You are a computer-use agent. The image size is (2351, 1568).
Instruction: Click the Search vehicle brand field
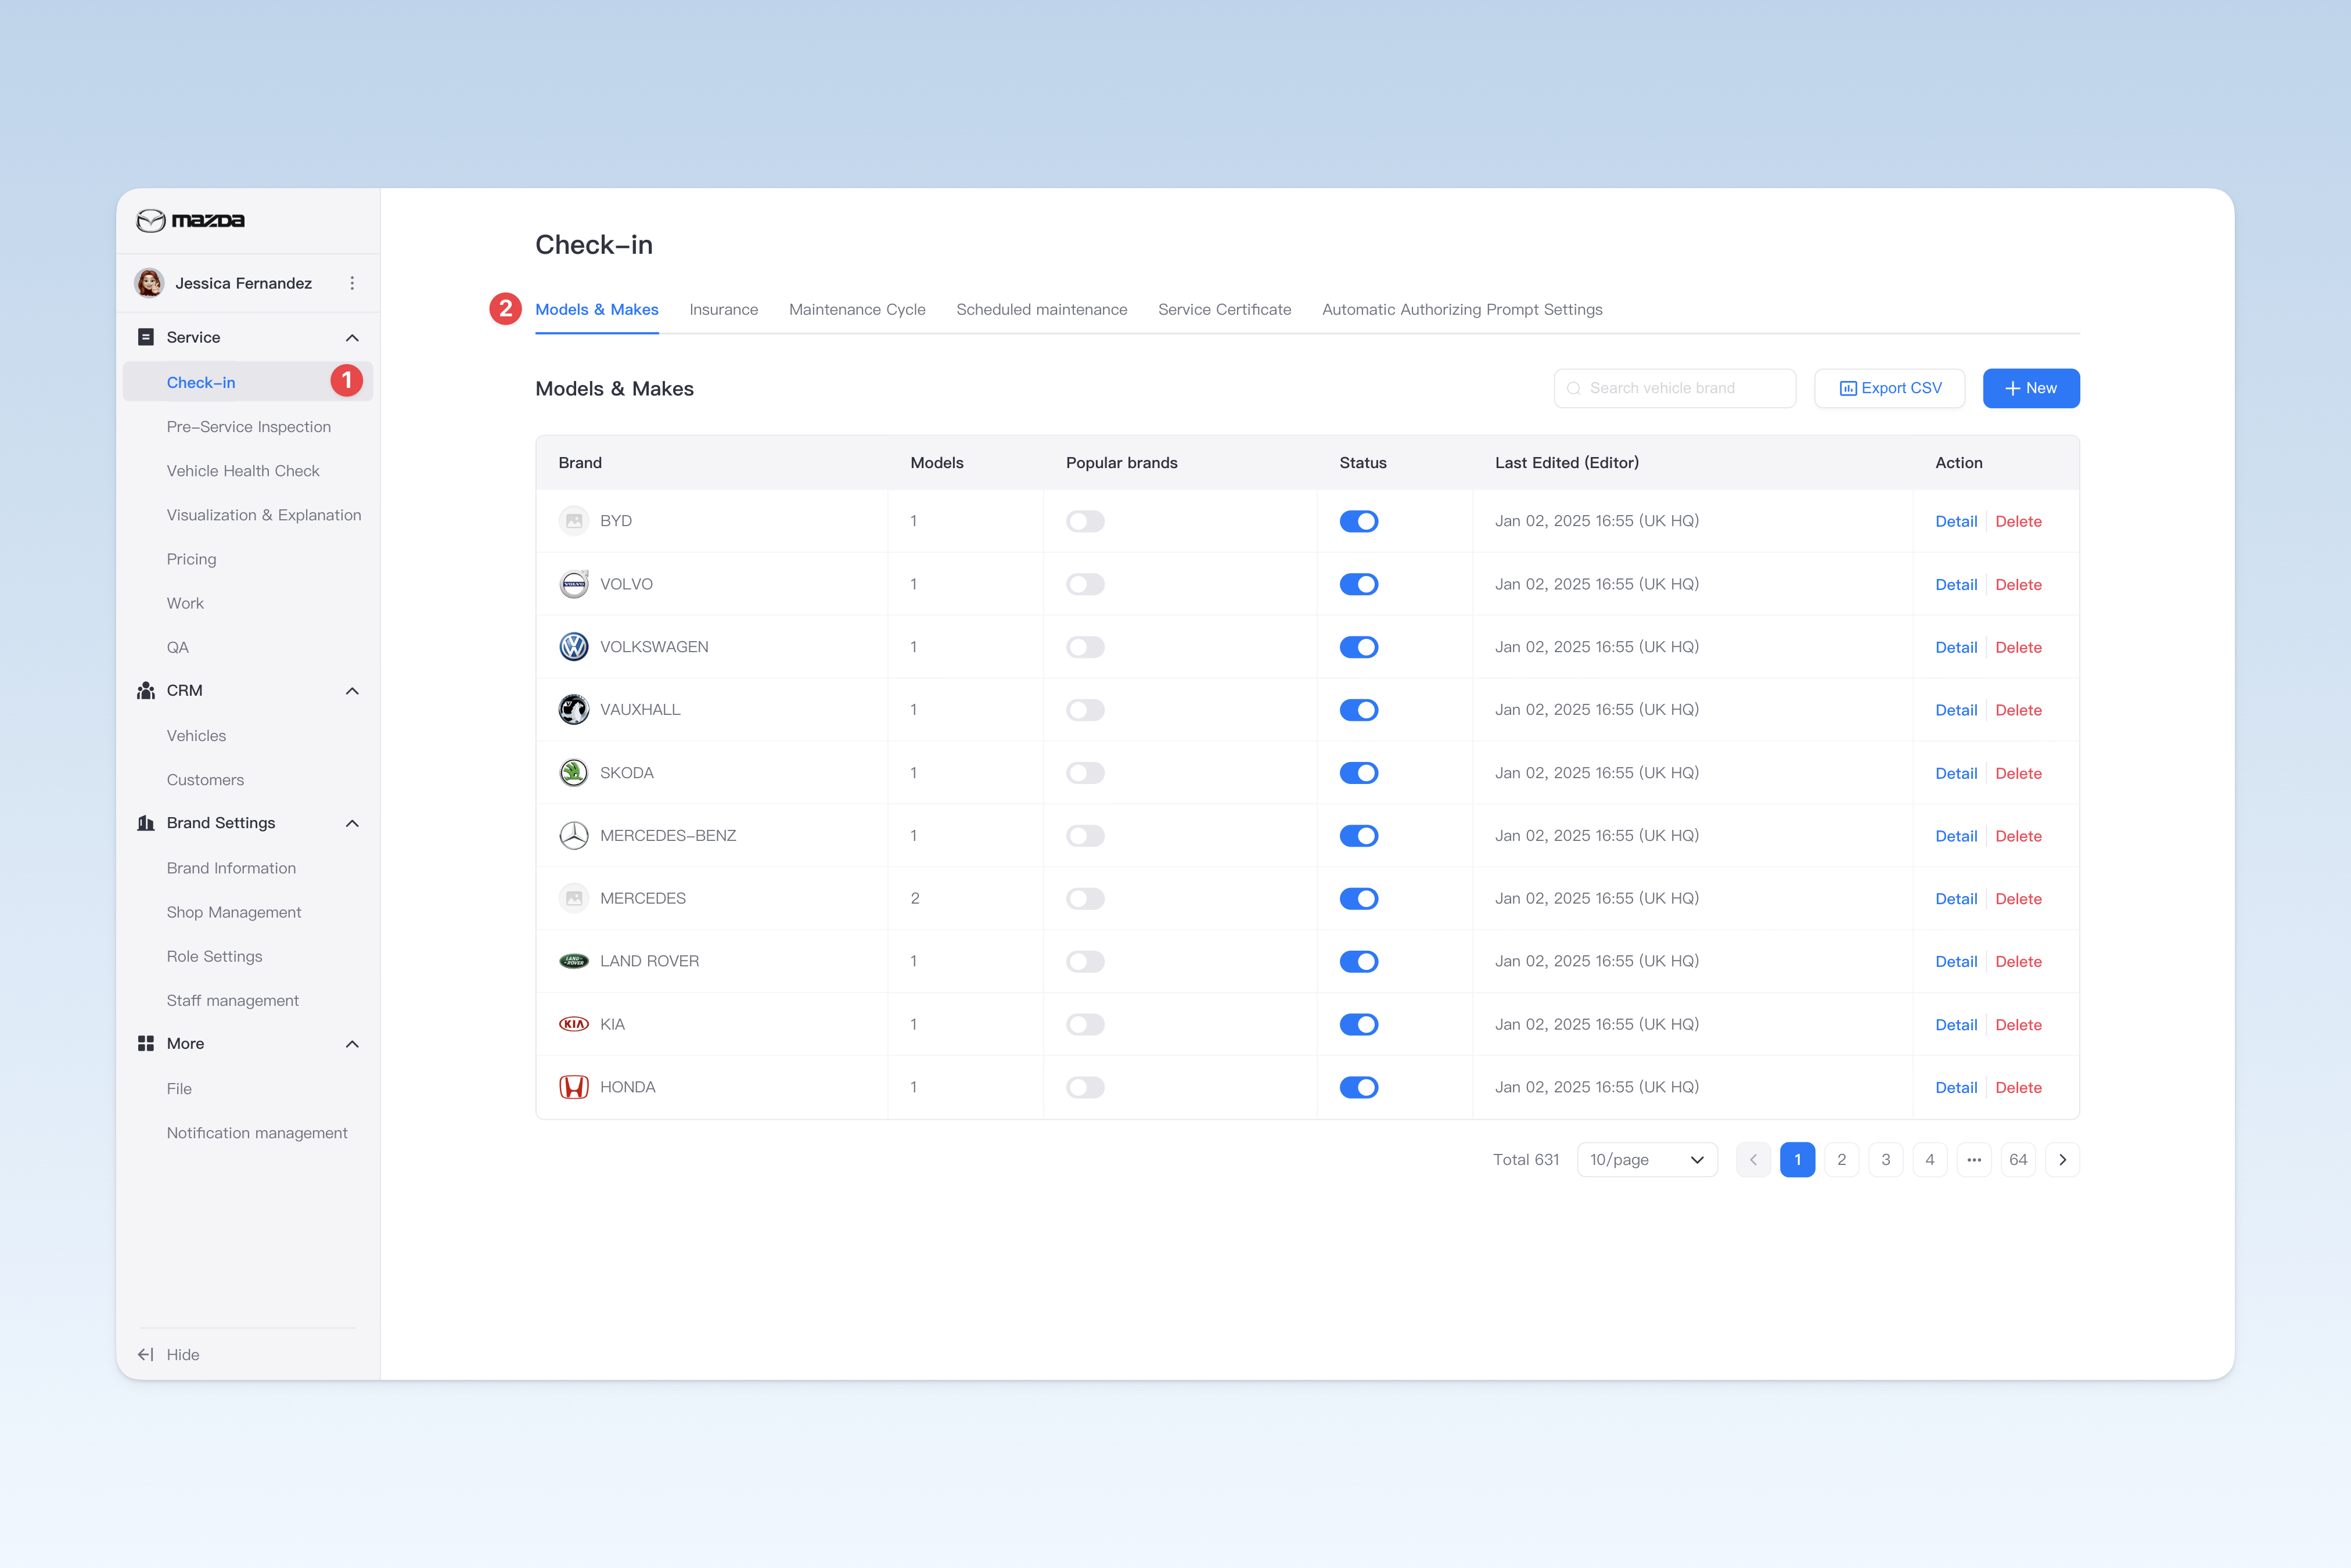tap(1675, 388)
